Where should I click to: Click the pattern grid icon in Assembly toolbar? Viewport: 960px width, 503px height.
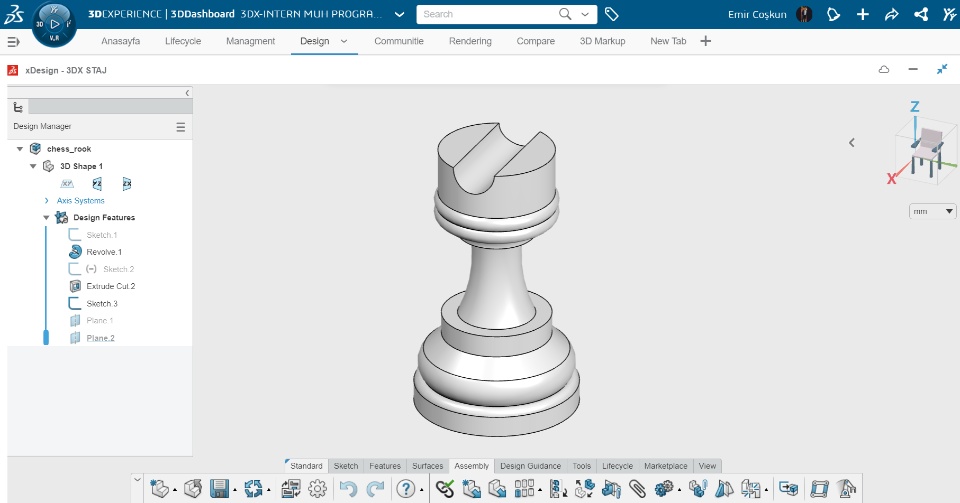tap(524, 488)
